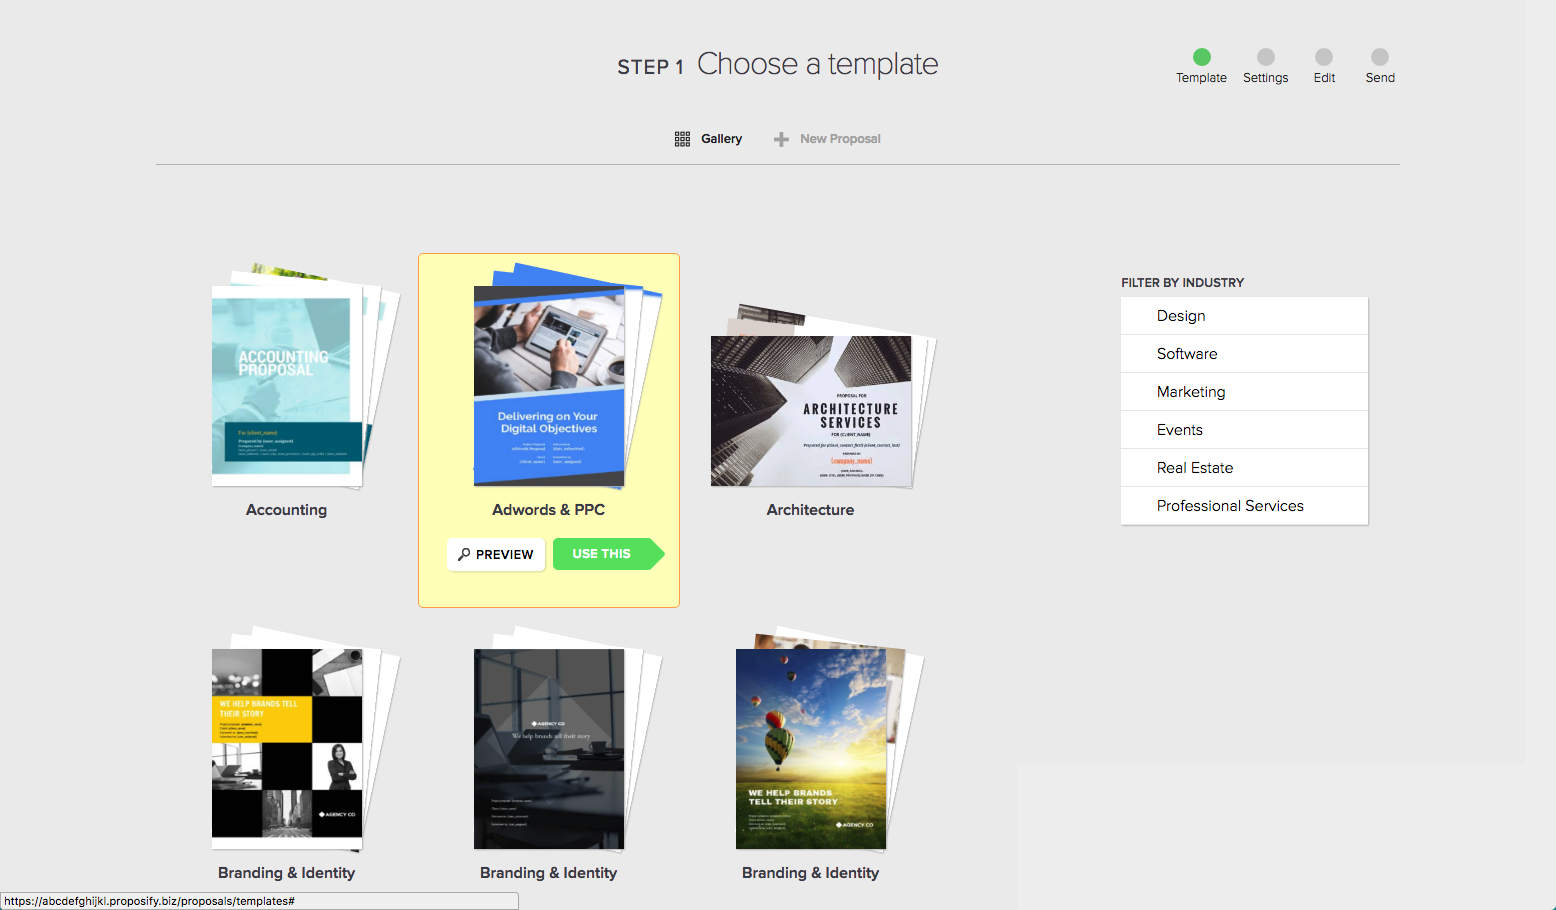This screenshot has height=910, width=1556.
Task: Click the Branding & Identity title under dark gray template
Action: coord(548,873)
